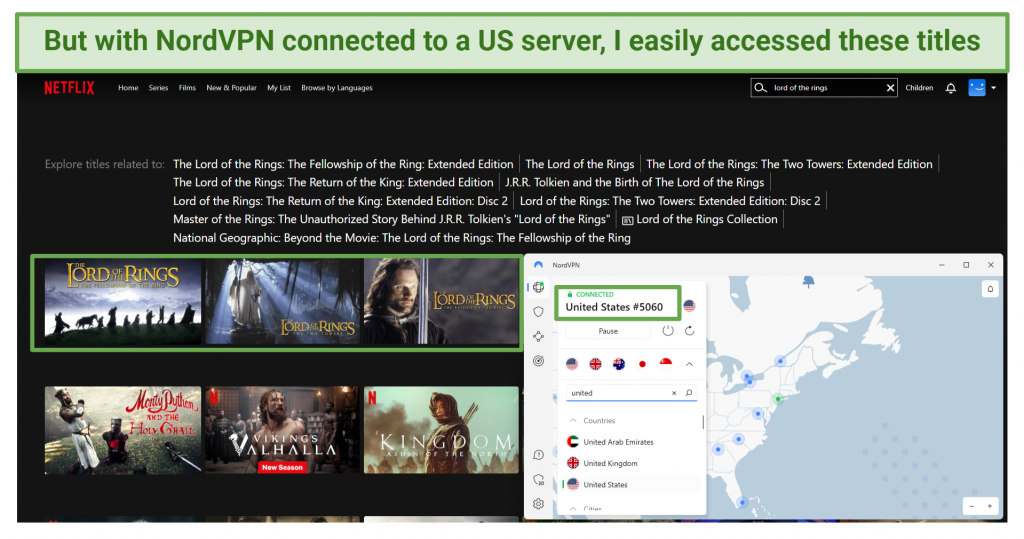Collapse the Countries list section

click(573, 421)
